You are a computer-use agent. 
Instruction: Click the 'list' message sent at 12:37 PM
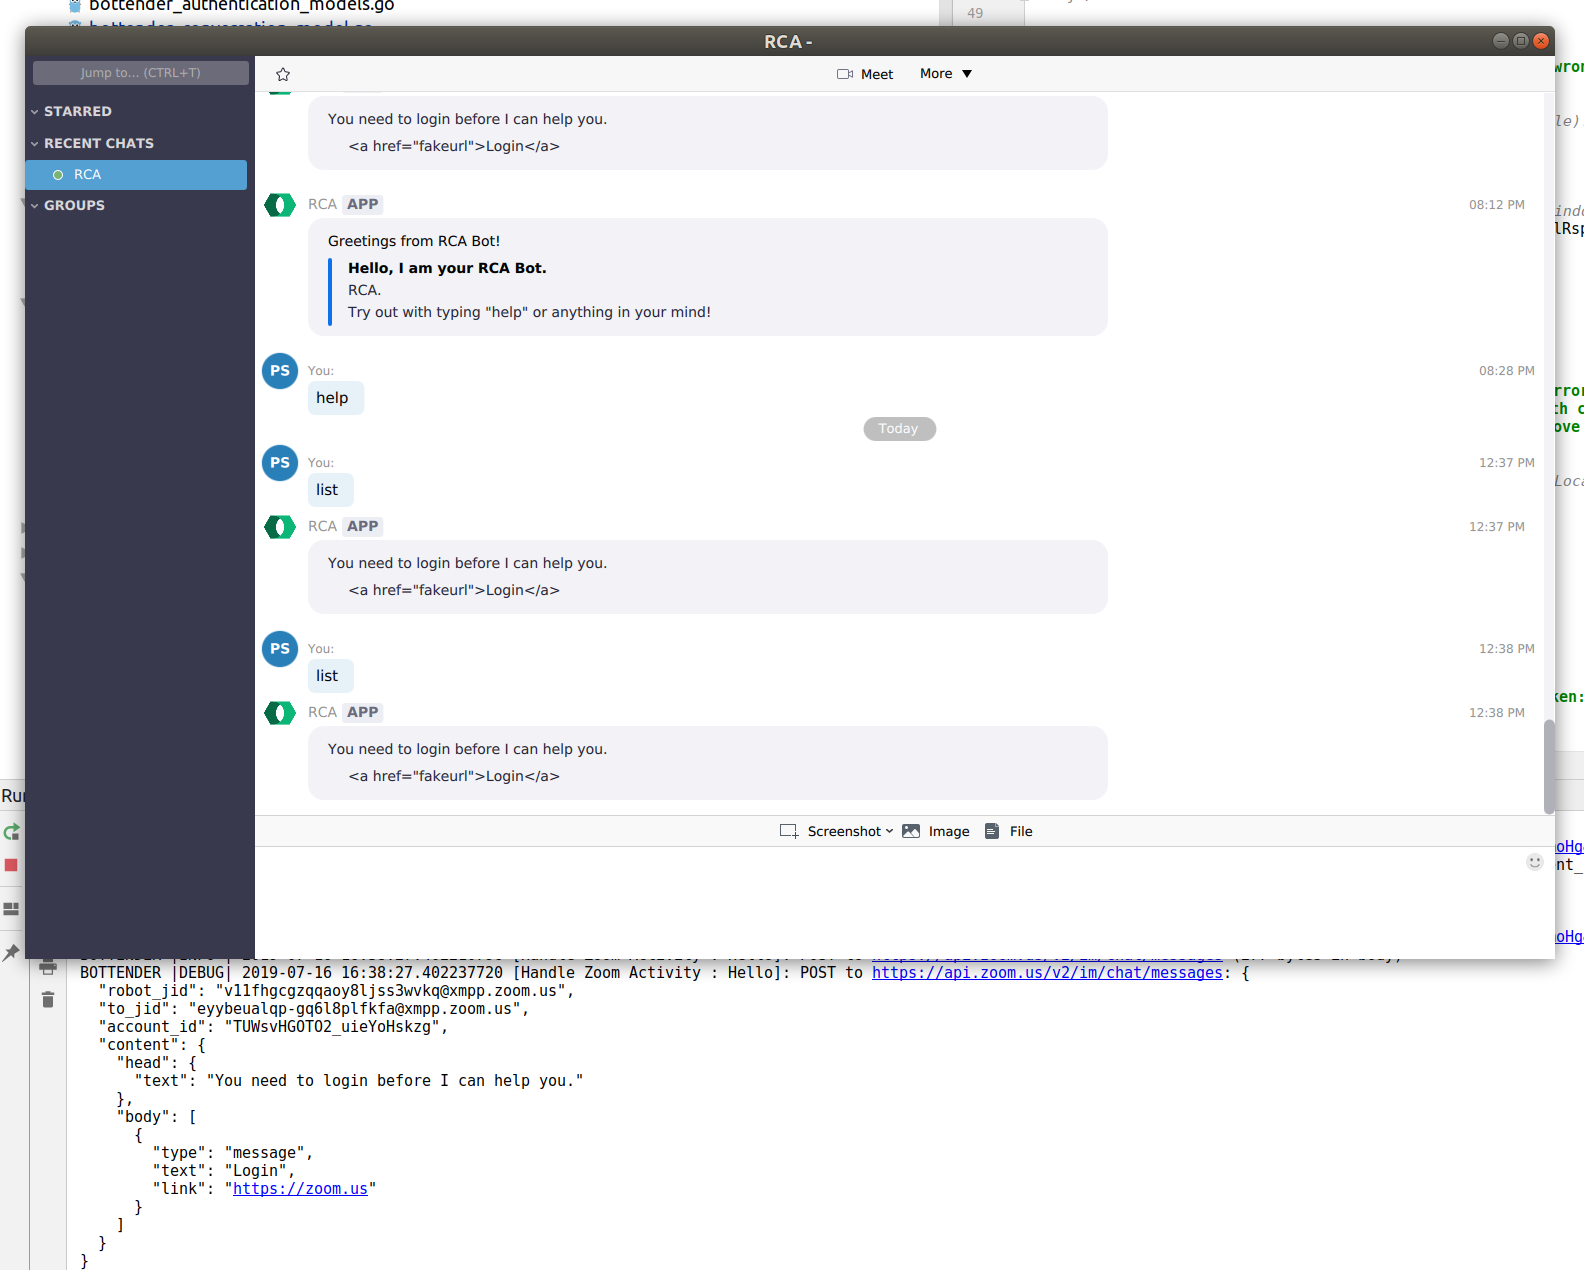point(330,490)
